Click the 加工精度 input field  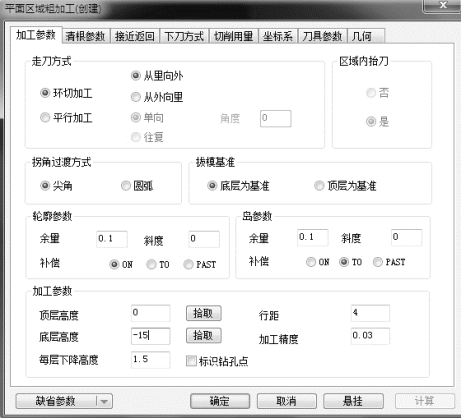(x=370, y=336)
